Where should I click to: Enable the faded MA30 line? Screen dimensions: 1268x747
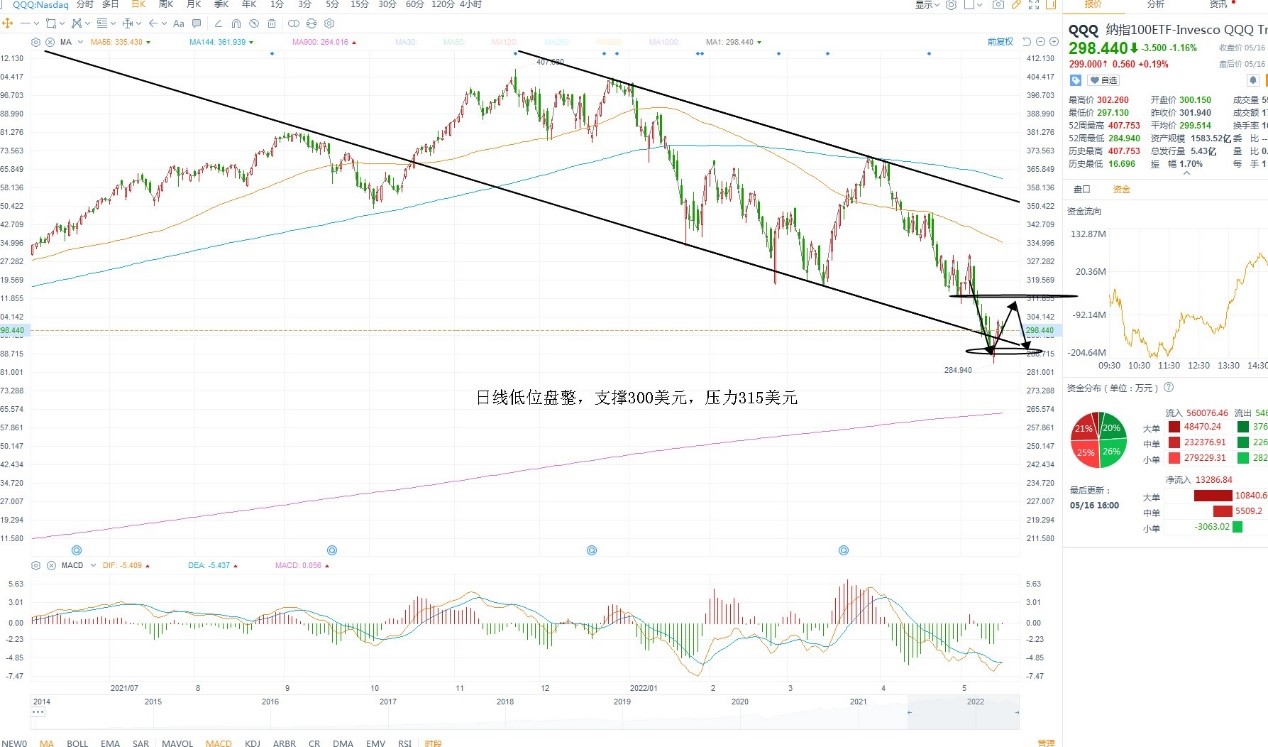click(x=405, y=42)
